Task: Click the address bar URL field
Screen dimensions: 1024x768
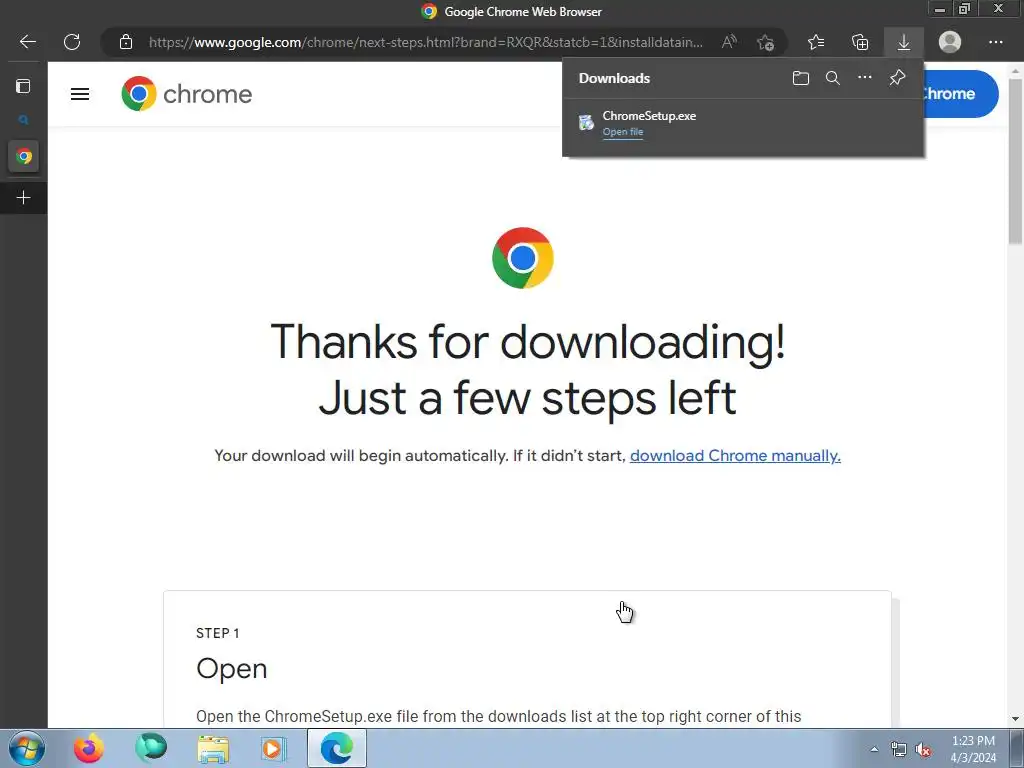Action: coord(426,42)
